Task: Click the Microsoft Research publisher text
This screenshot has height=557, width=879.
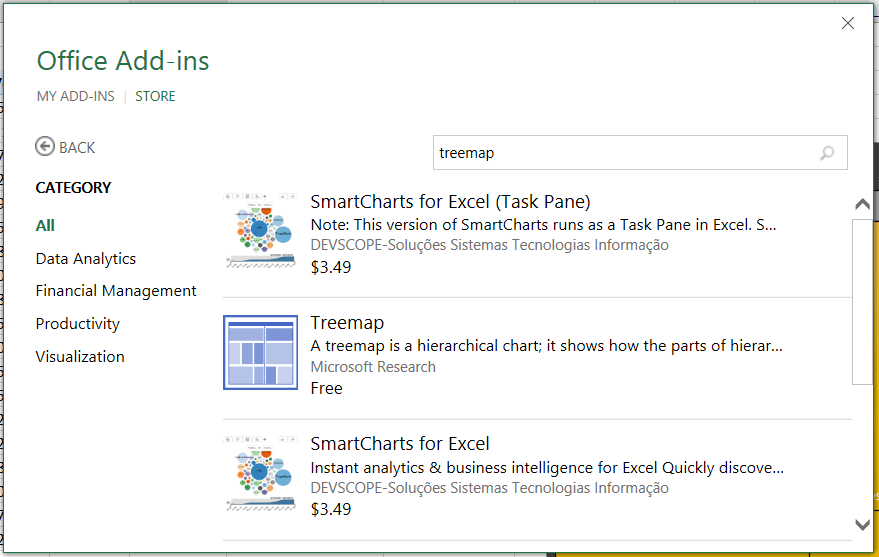Action: coord(373,367)
